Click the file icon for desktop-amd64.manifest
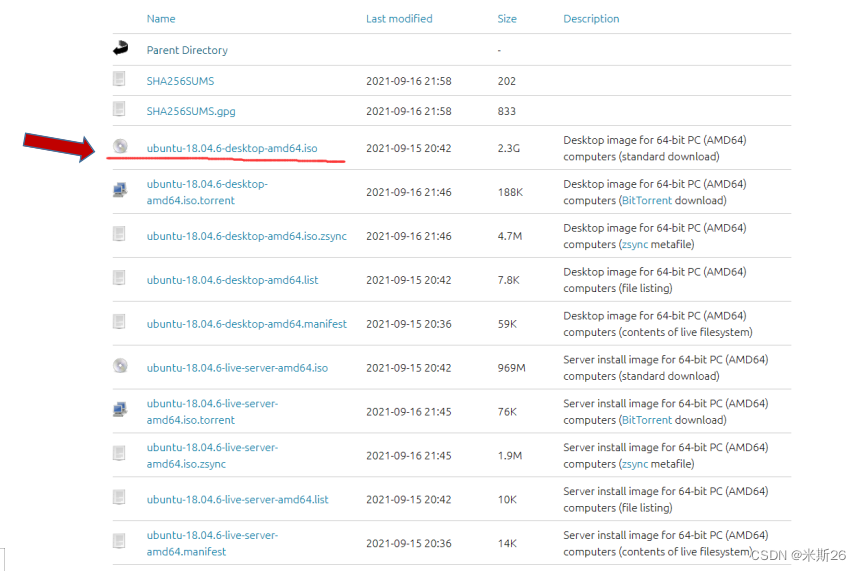Image resolution: width=861 pixels, height=571 pixels. click(x=119, y=322)
